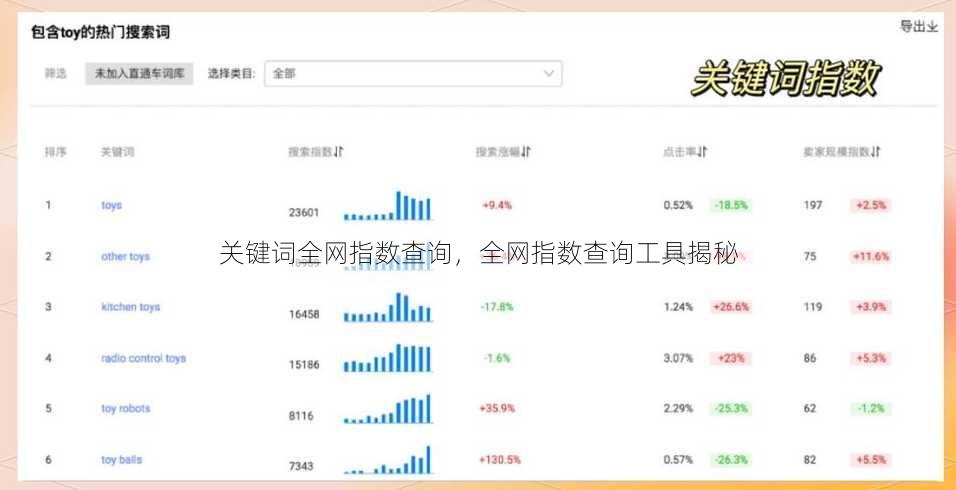956x490 pixels.
Task: Click the +3.9% seller scale badge
Action: [871, 307]
